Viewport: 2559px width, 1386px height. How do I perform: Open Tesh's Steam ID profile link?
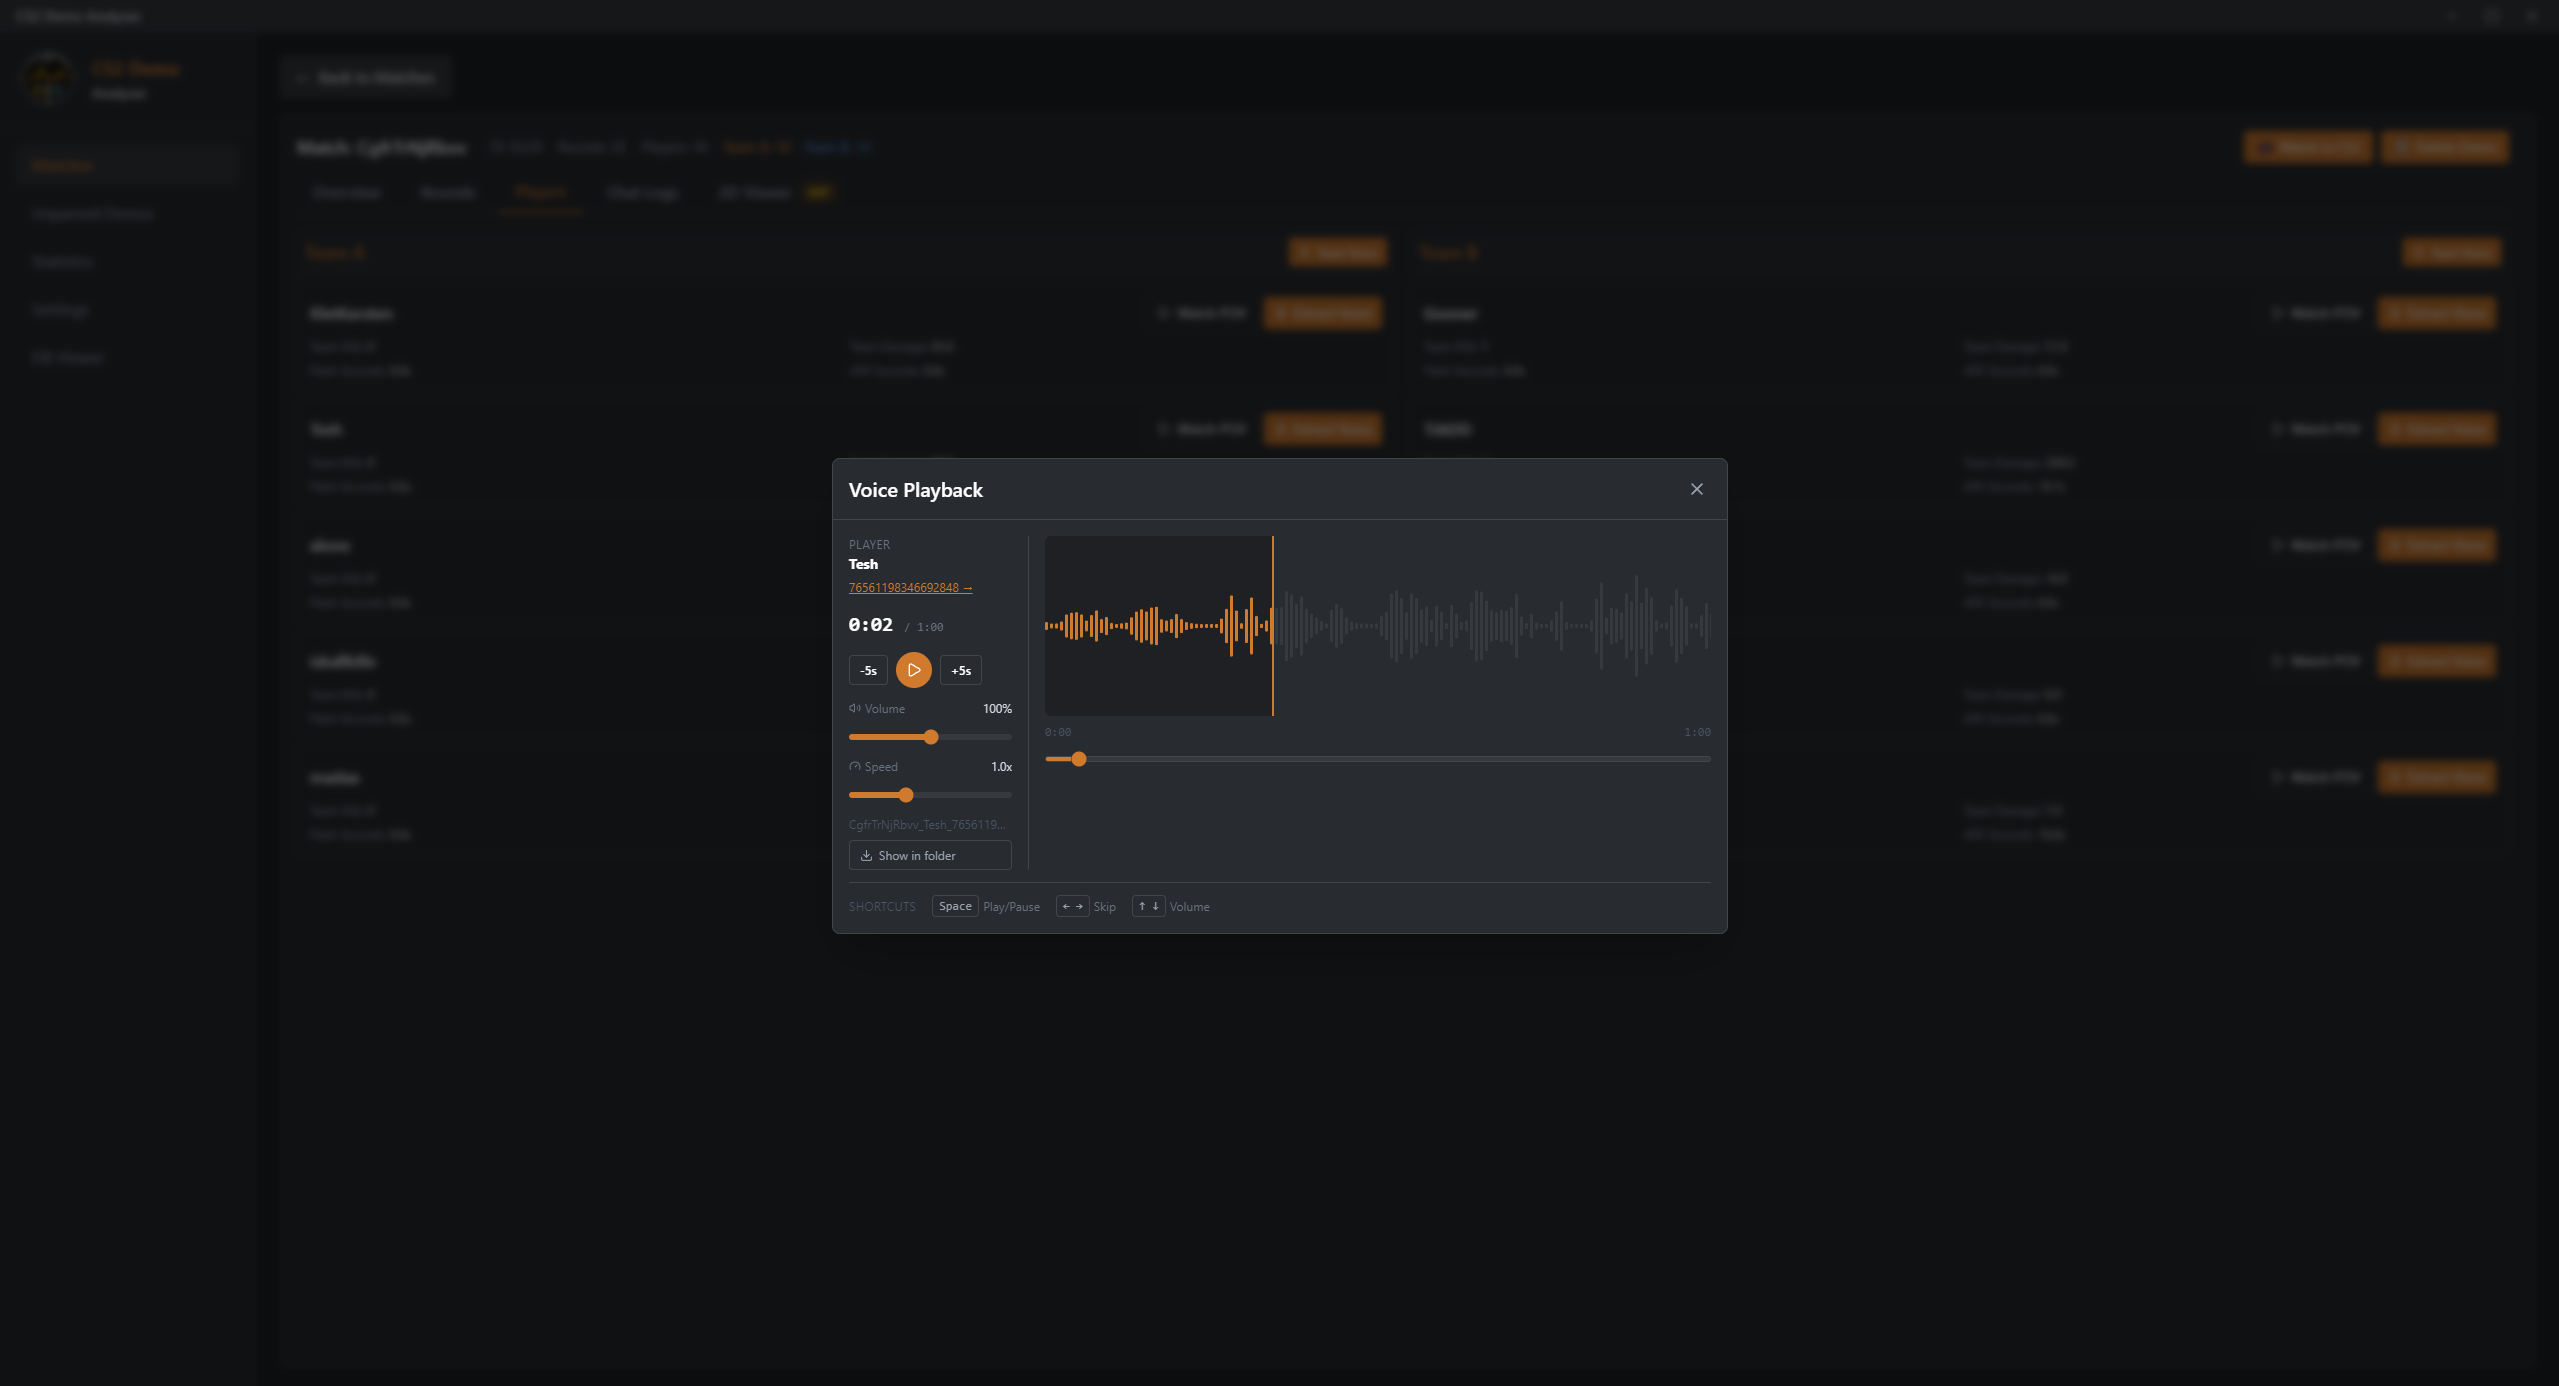point(909,588)
